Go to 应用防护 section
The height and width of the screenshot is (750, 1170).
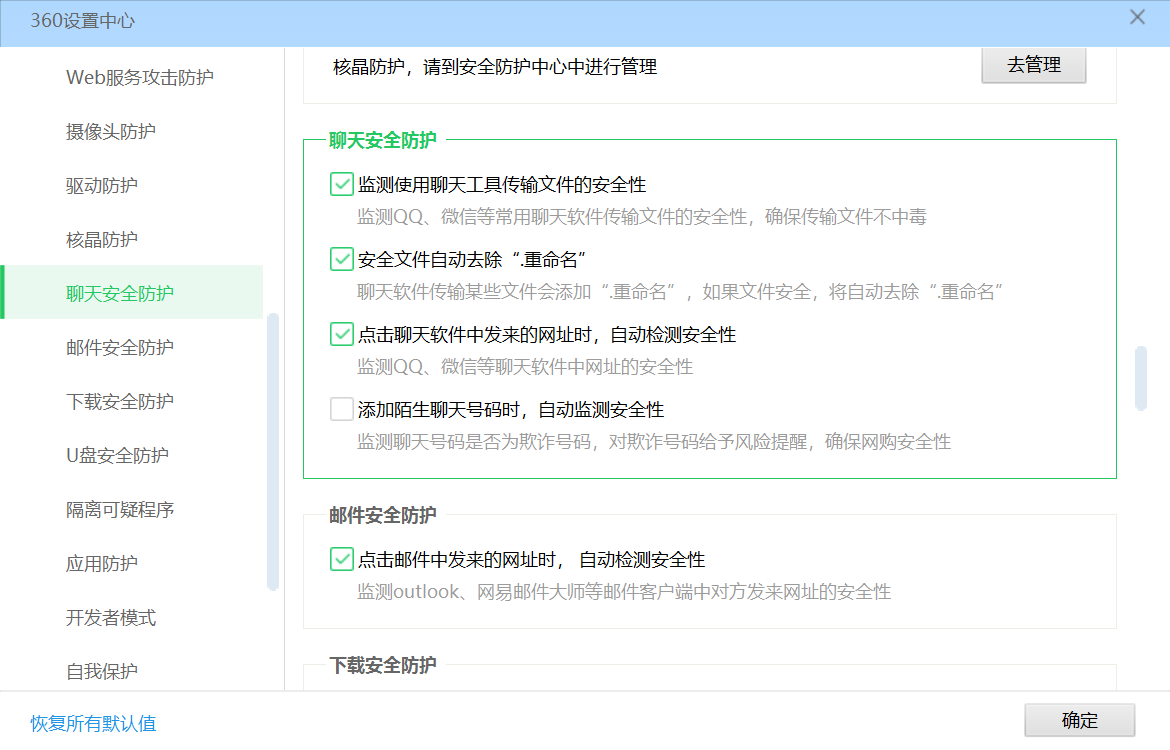tap(101, 563)
